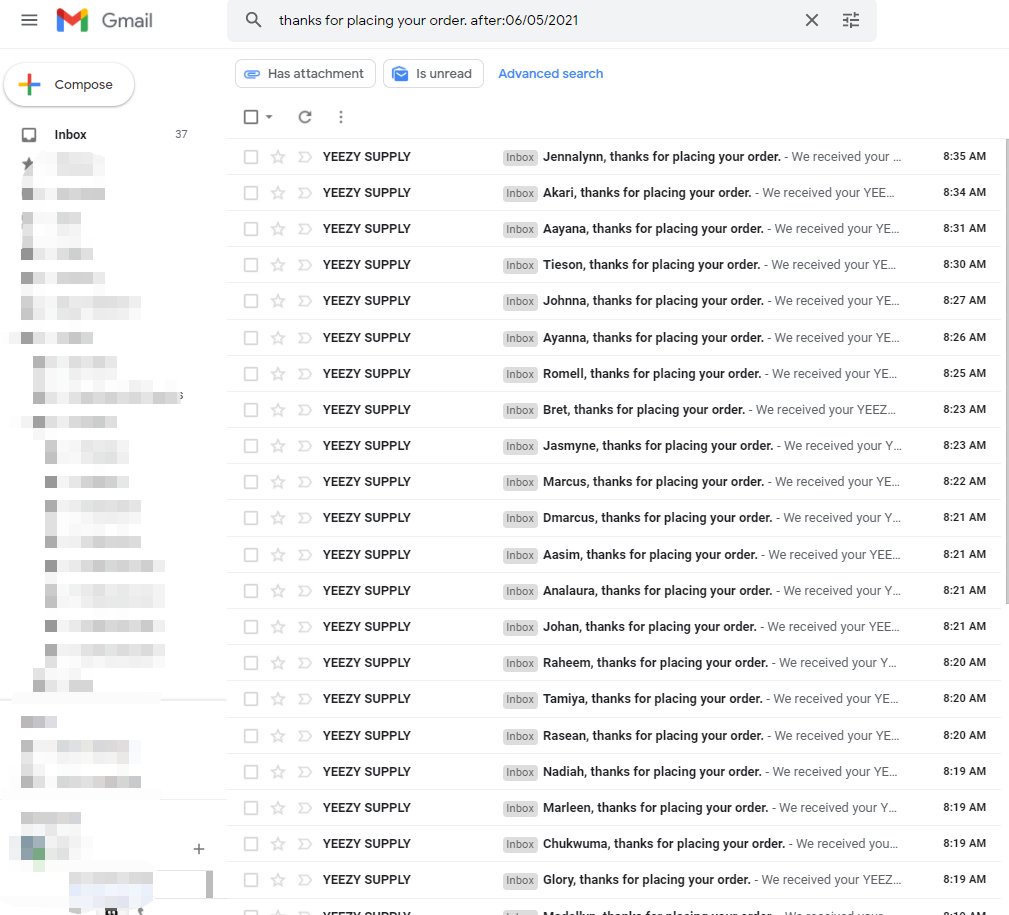Screen dimensions: 1009x915
Task: Clear the search with the X icon
Action: click(811, 20)
